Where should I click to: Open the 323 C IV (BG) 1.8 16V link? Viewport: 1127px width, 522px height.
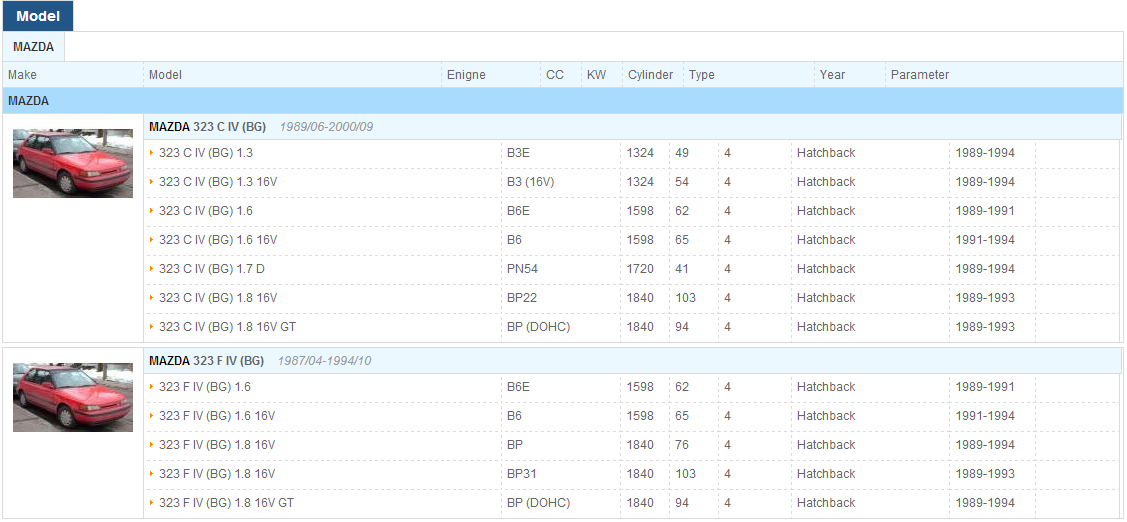(x=218, y=298)
